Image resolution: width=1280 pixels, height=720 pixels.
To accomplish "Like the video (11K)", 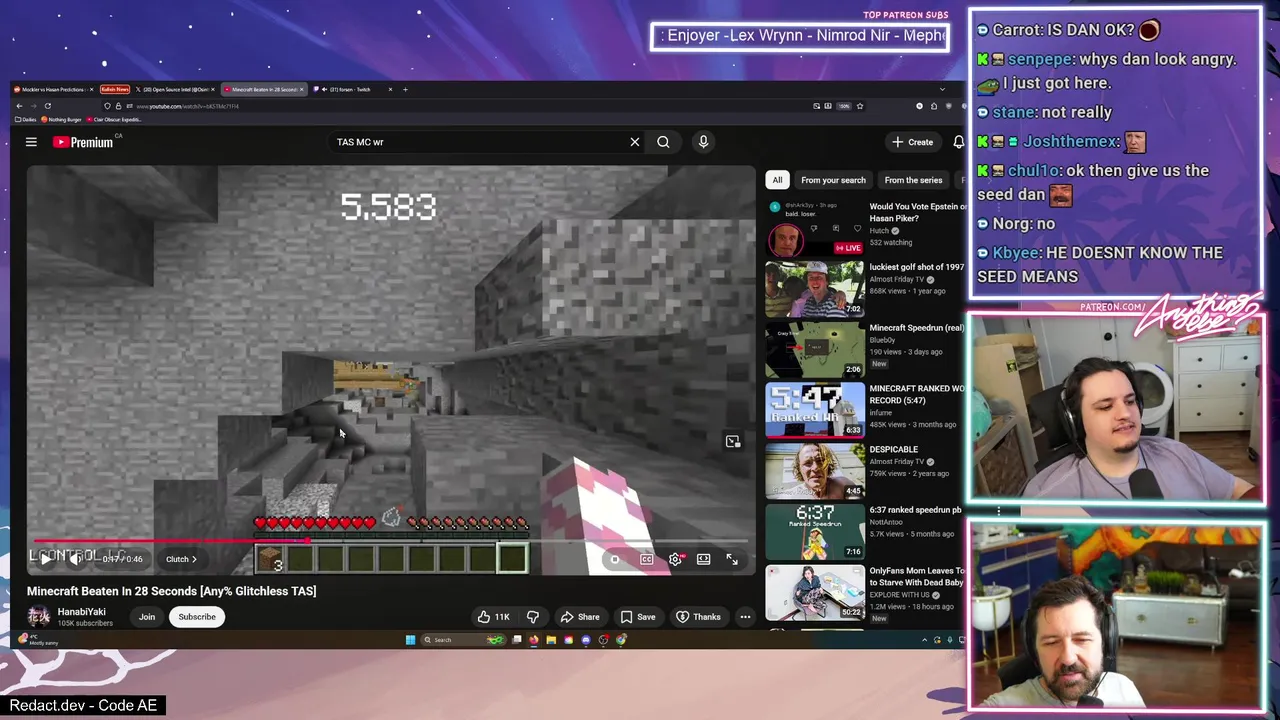I will point(494,617).
